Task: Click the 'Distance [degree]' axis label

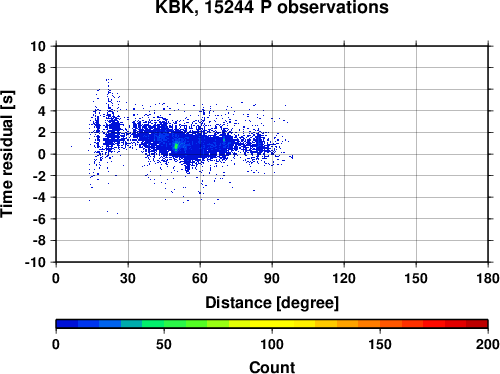Action: click(272, 303)
